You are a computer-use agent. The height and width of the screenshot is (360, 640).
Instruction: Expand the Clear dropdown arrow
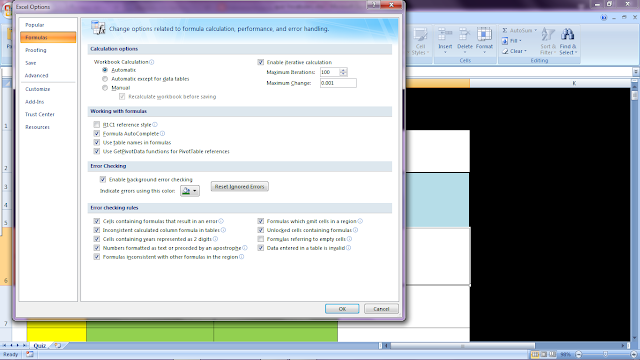coord(525,51)
